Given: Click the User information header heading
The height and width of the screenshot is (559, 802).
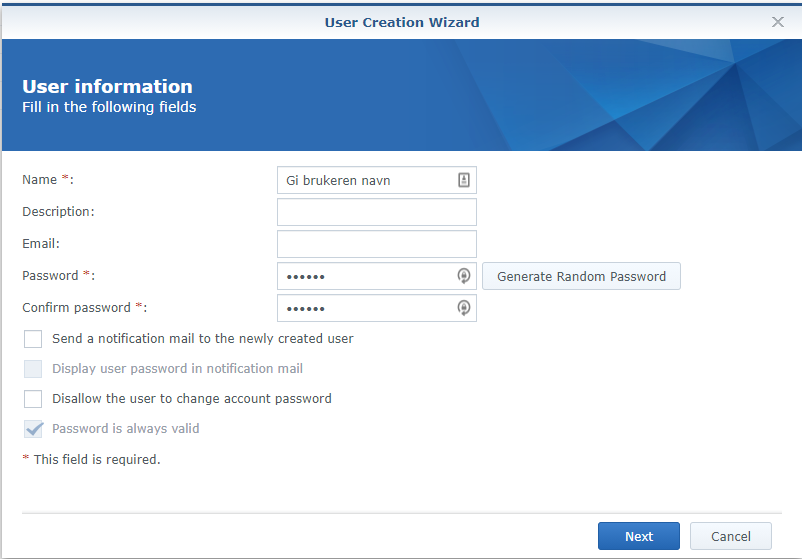Looking at the screenshot, I should (107, 87).
